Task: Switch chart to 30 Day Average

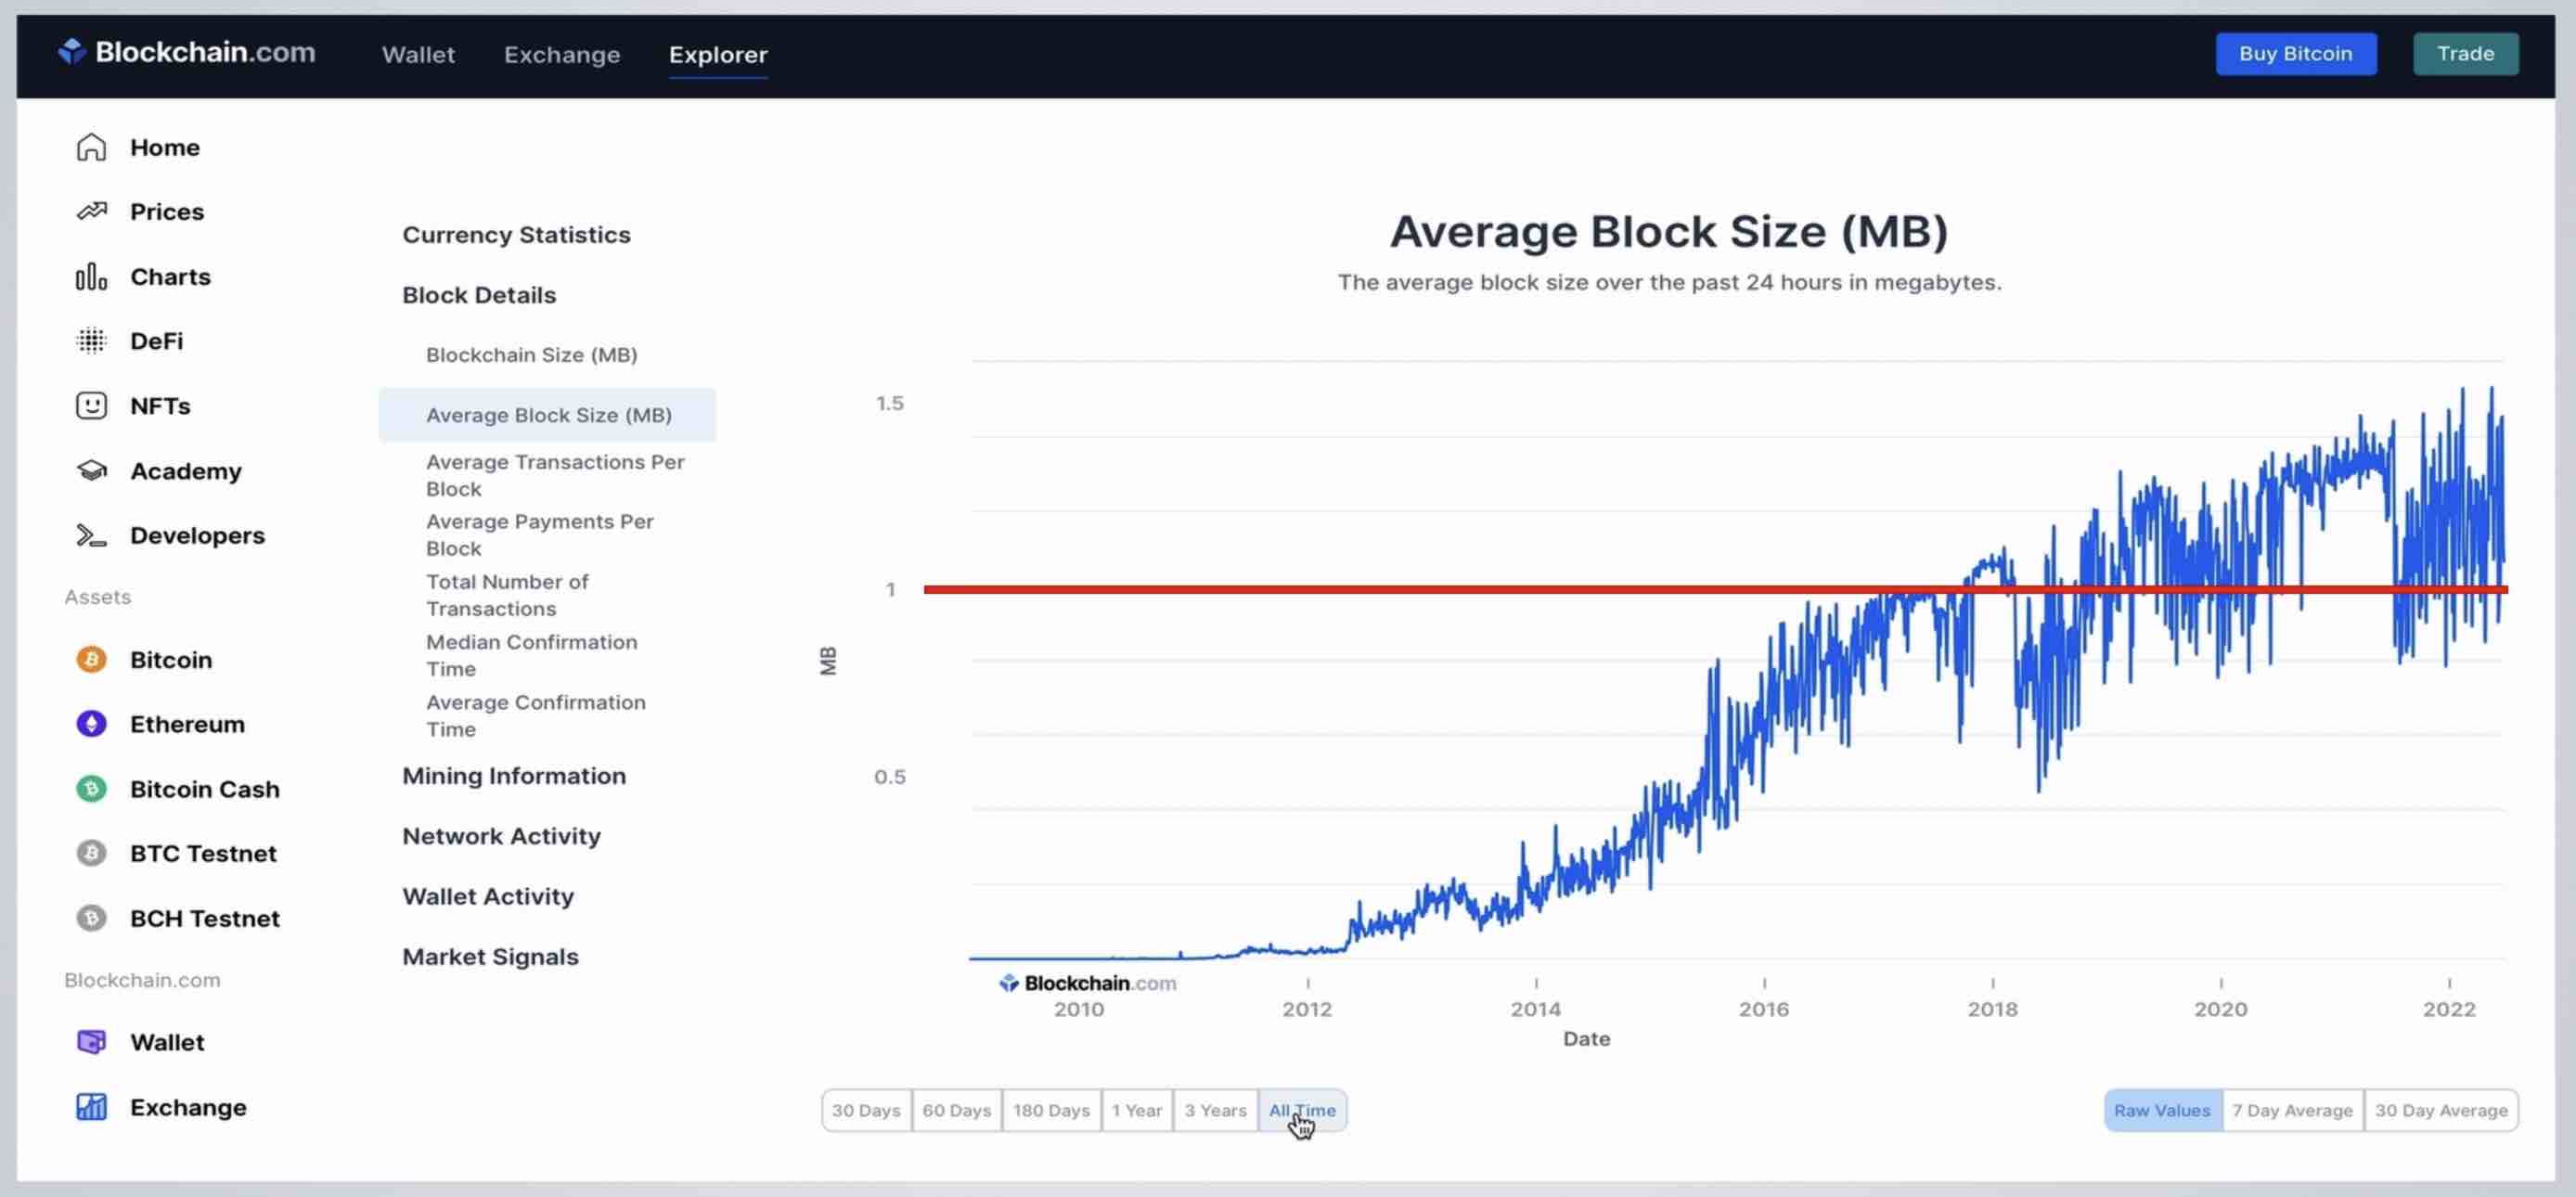Action: 2441,1110
